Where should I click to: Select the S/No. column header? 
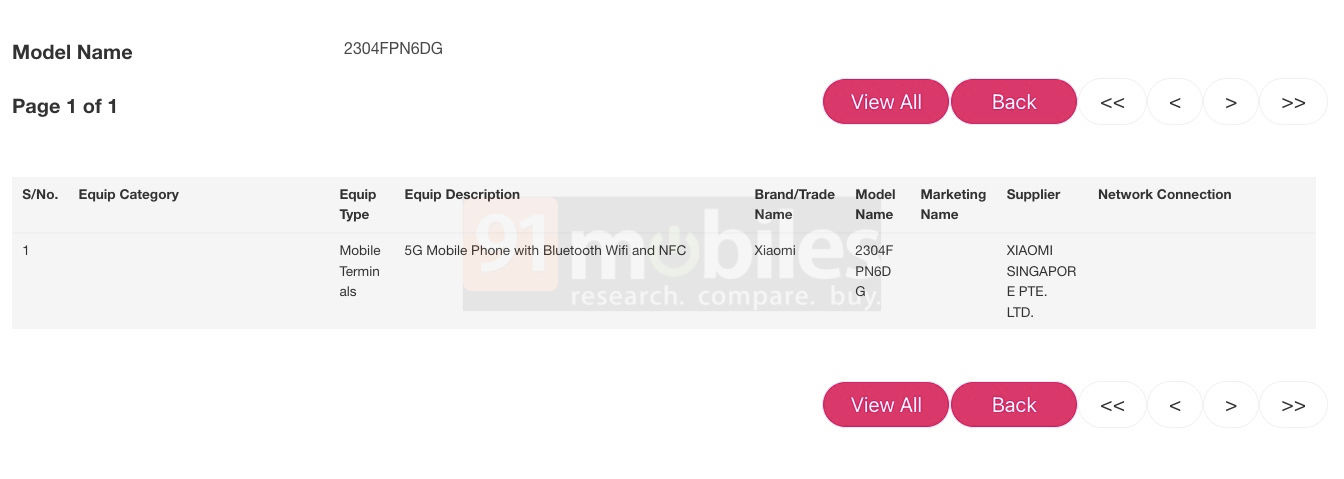tap(40, 195)
